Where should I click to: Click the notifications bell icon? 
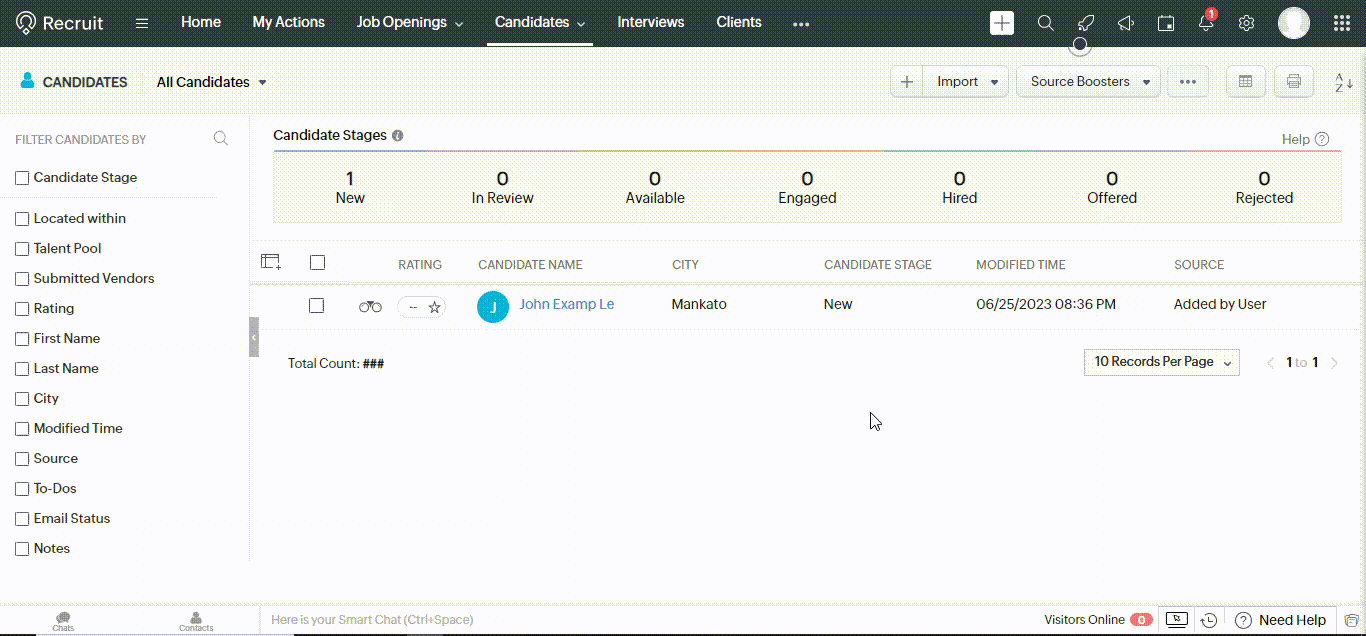(x=1205, y=23)
